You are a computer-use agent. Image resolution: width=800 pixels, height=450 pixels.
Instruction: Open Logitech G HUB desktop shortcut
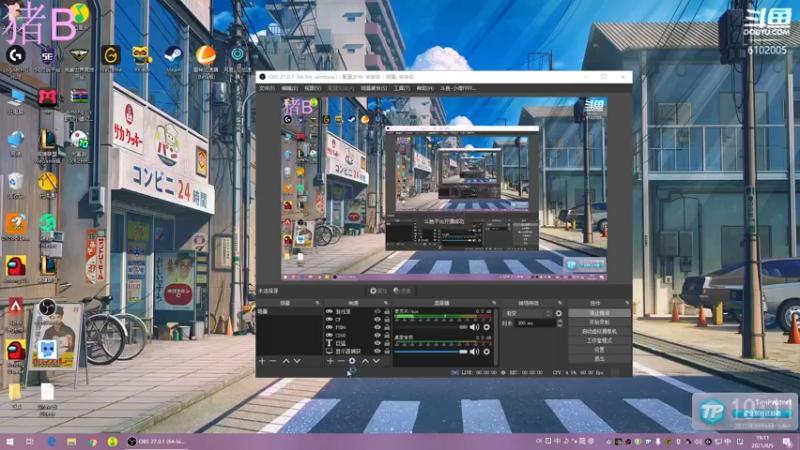coord(16,61)
